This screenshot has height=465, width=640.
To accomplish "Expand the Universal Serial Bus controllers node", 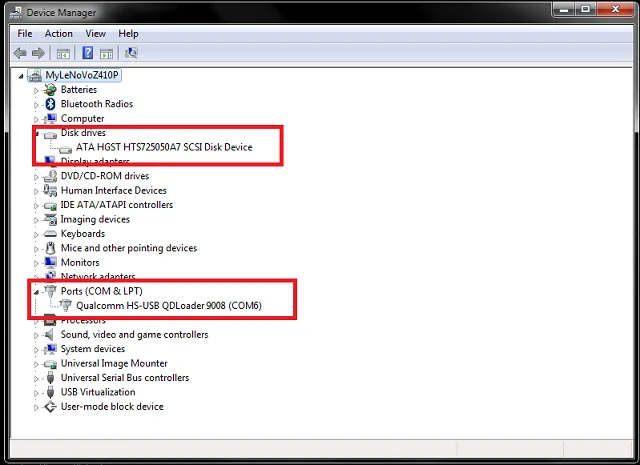I will [x=36, y=379].
